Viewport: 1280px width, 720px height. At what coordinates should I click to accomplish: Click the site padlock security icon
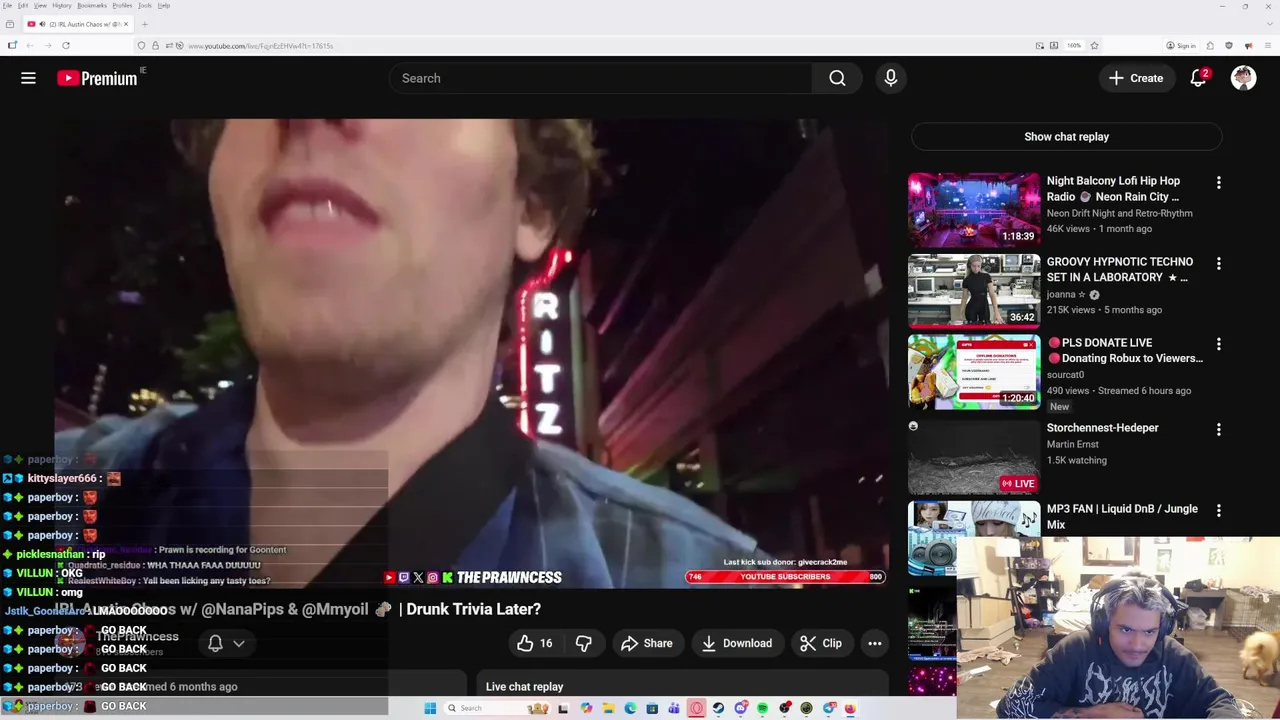click(155, 45)
